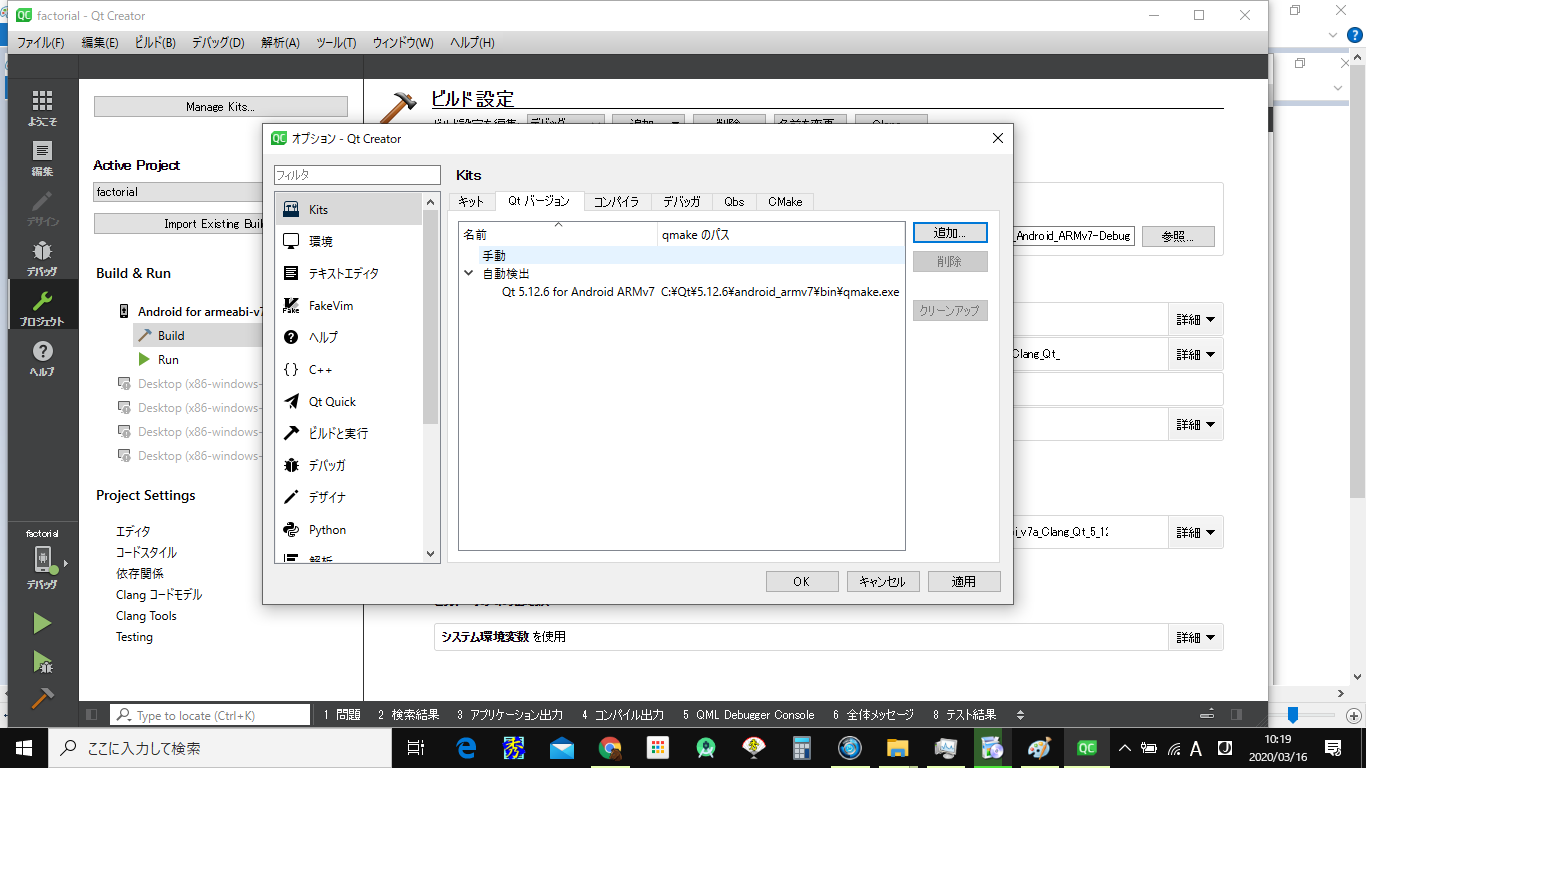This screenshot has height=876, width=1548.
Task: Click 適用 button
Action: tap(964, 581)
